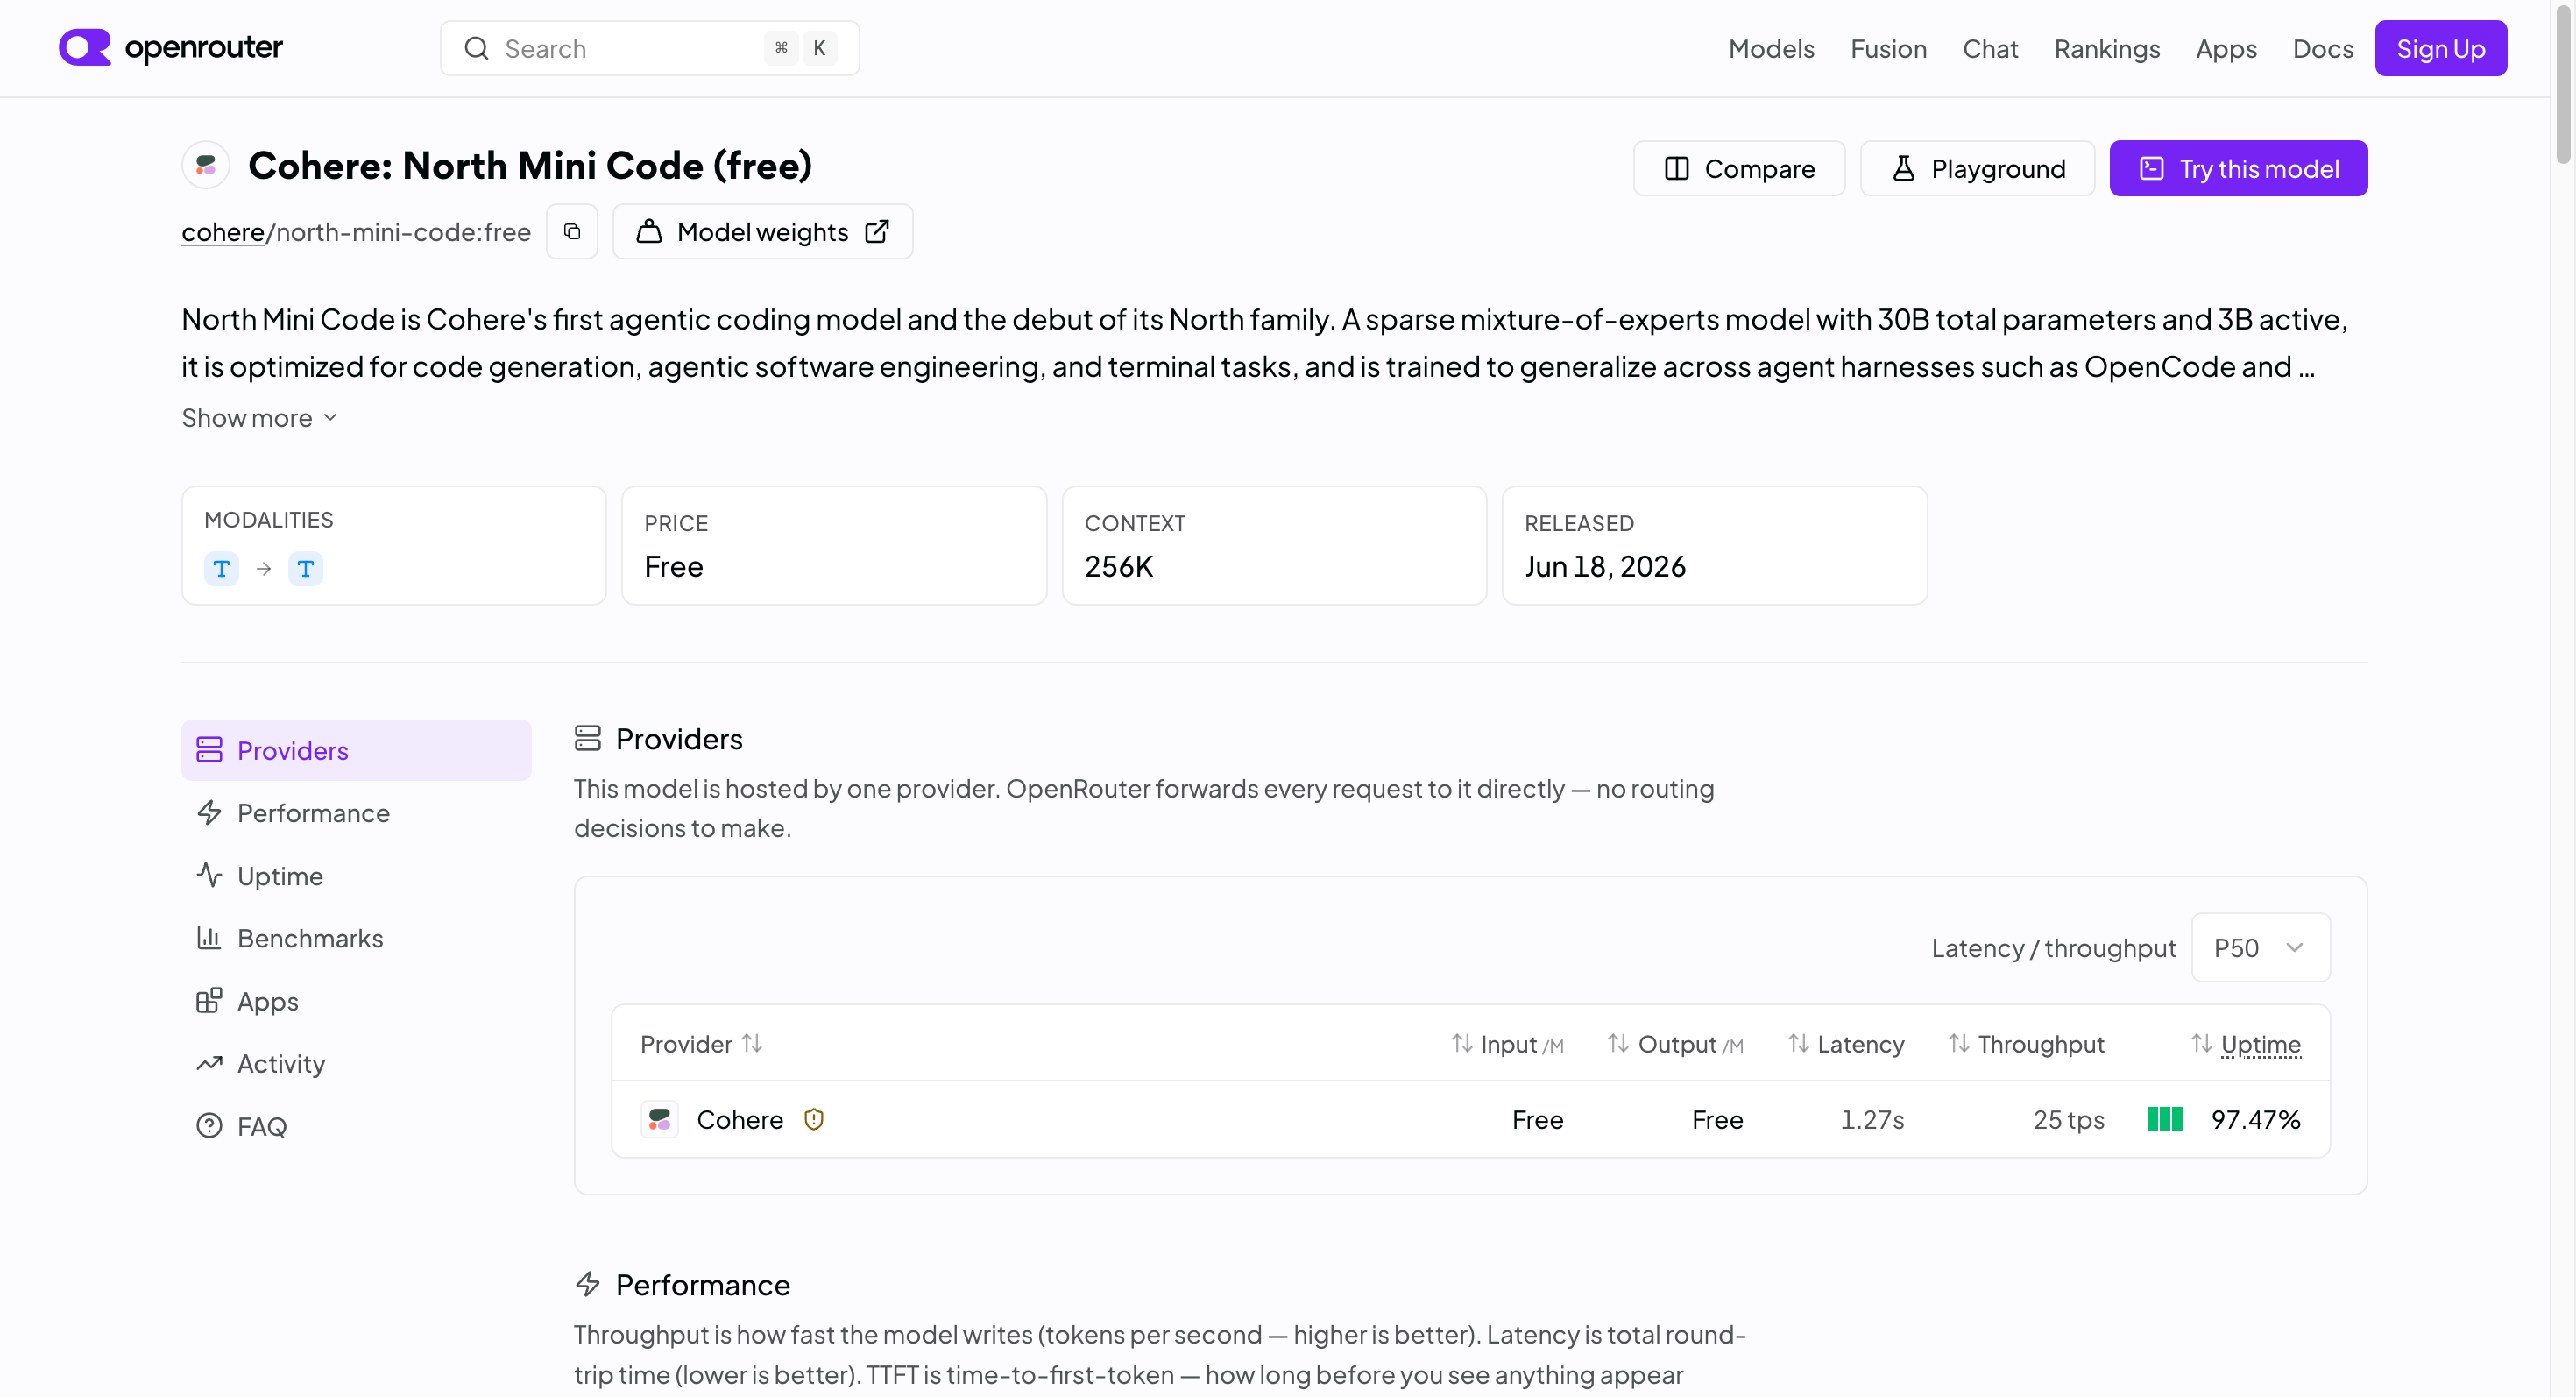Sort table by Provider column
The height and width of the screenshot is (1397, 2576).
point(702,1044)
